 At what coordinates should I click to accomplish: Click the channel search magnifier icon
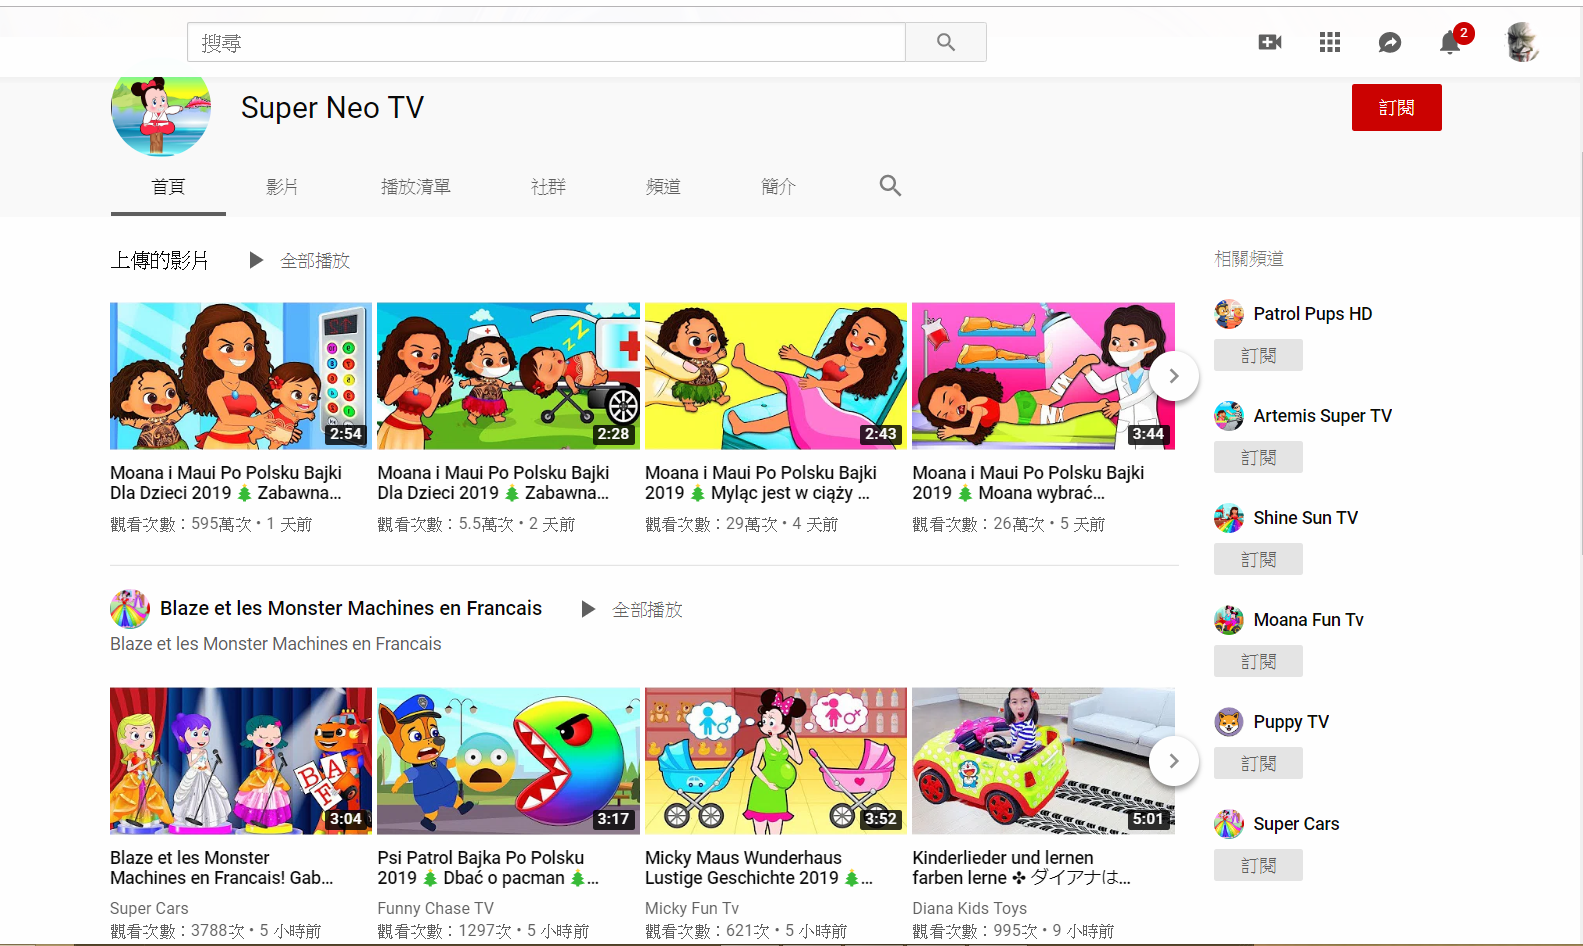tap(890, 185)
